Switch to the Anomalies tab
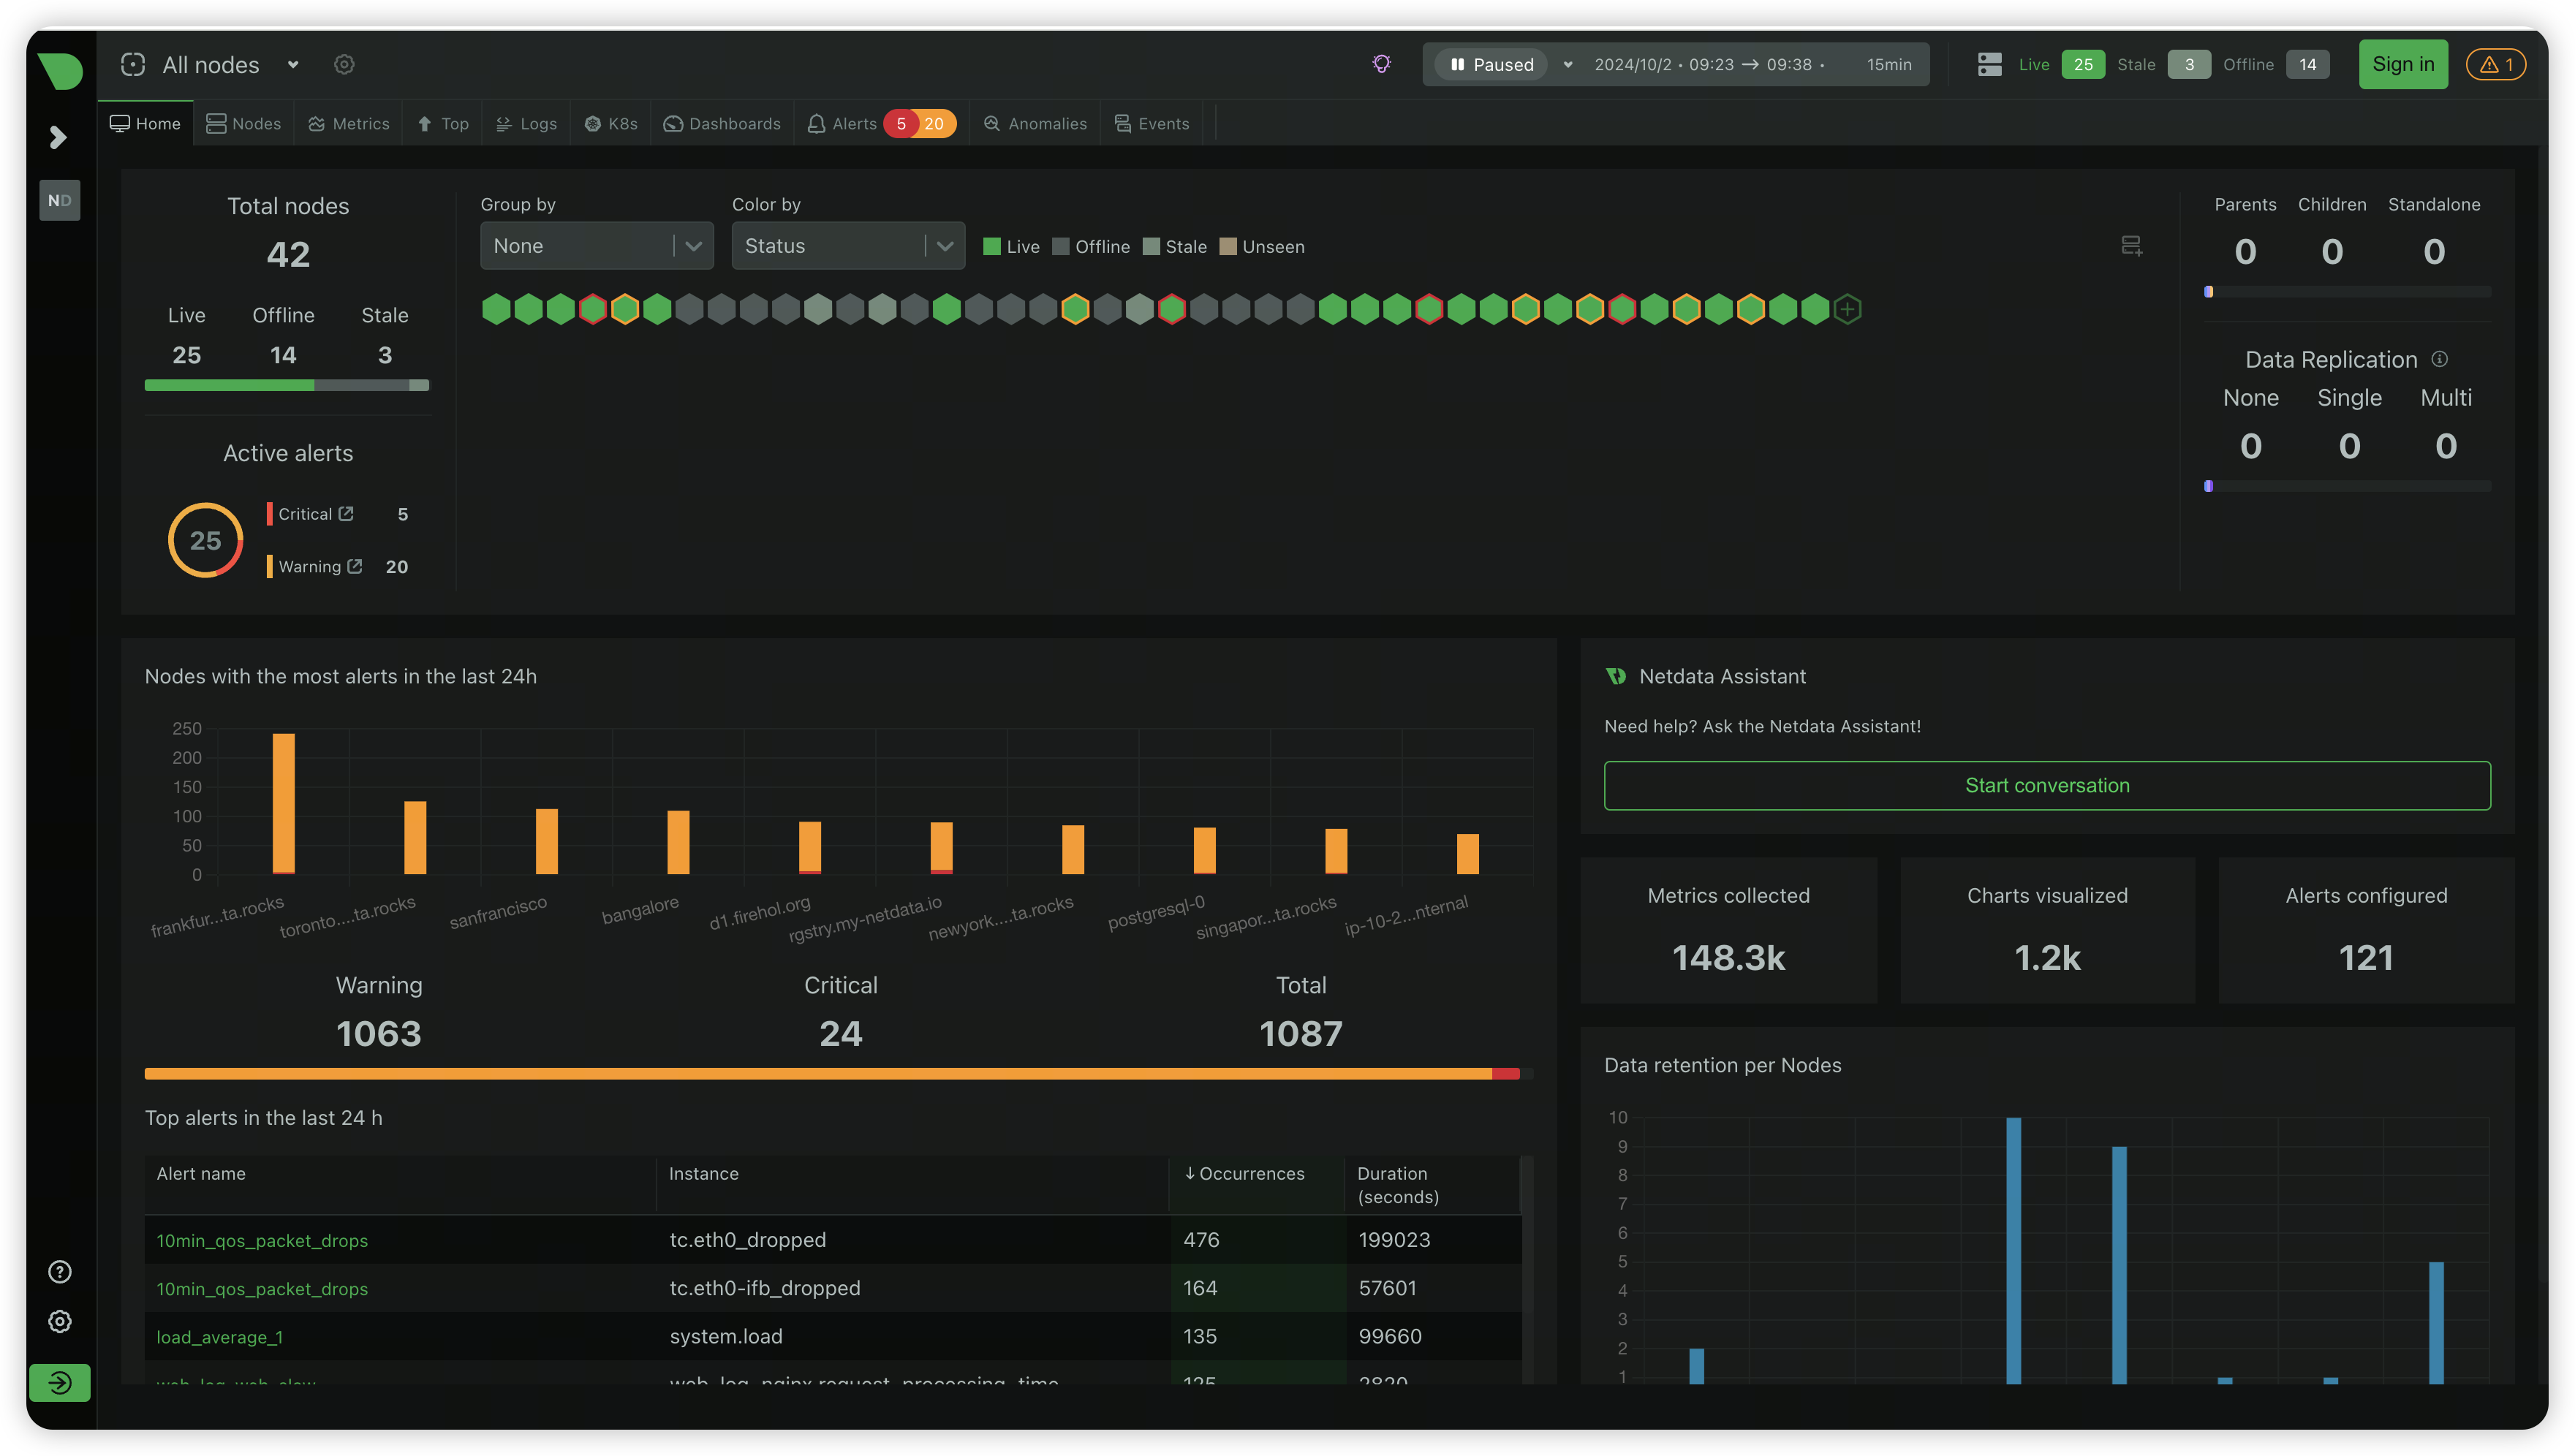 (1035, 124)
